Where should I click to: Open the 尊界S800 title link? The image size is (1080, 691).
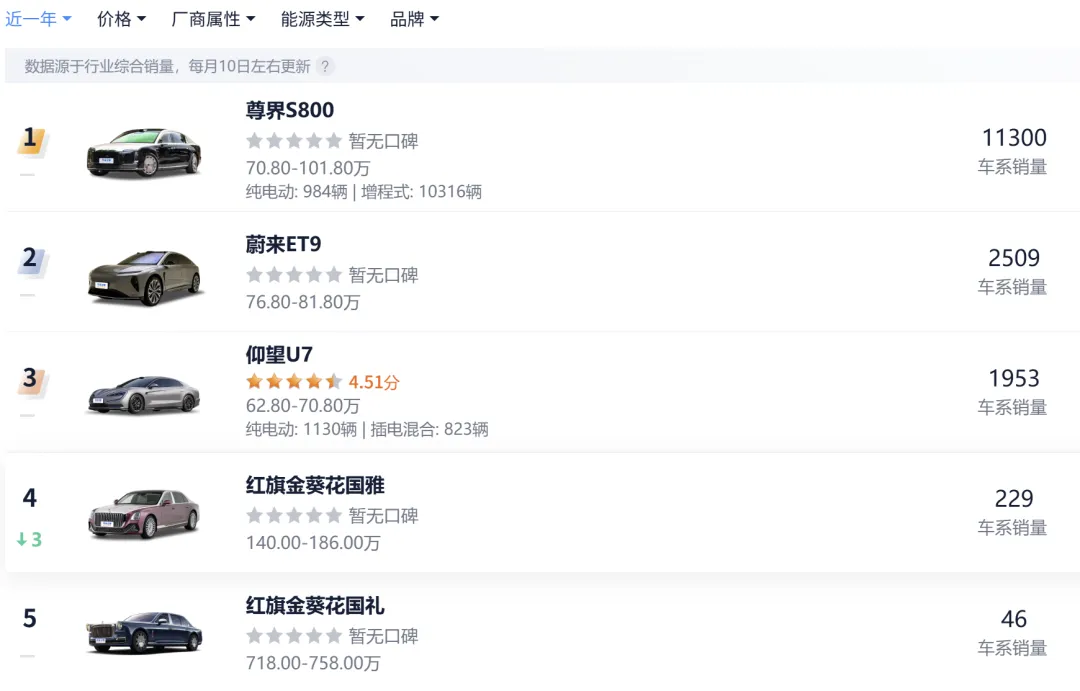290,110
